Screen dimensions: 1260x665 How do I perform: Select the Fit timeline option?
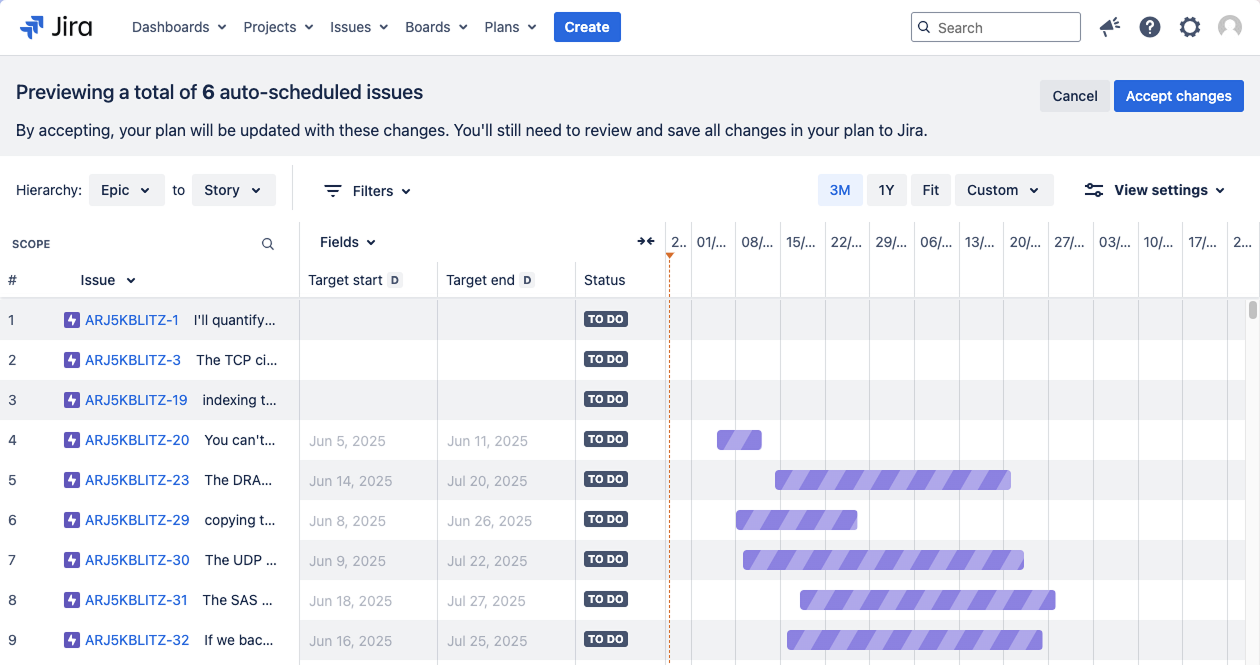pyautogui.click(x=930, y=190)
